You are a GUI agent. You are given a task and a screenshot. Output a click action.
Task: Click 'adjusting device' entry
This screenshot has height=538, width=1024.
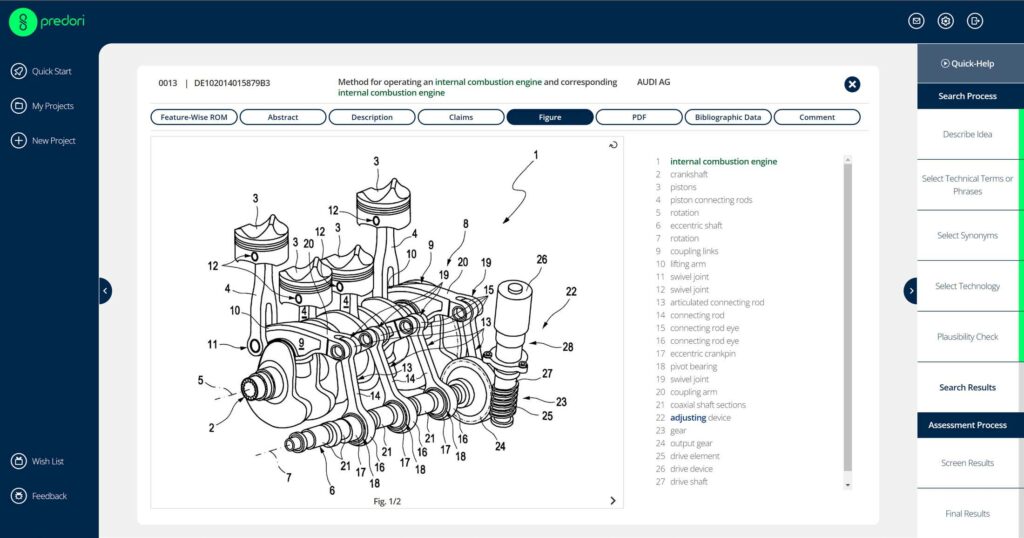pos(700,417)
